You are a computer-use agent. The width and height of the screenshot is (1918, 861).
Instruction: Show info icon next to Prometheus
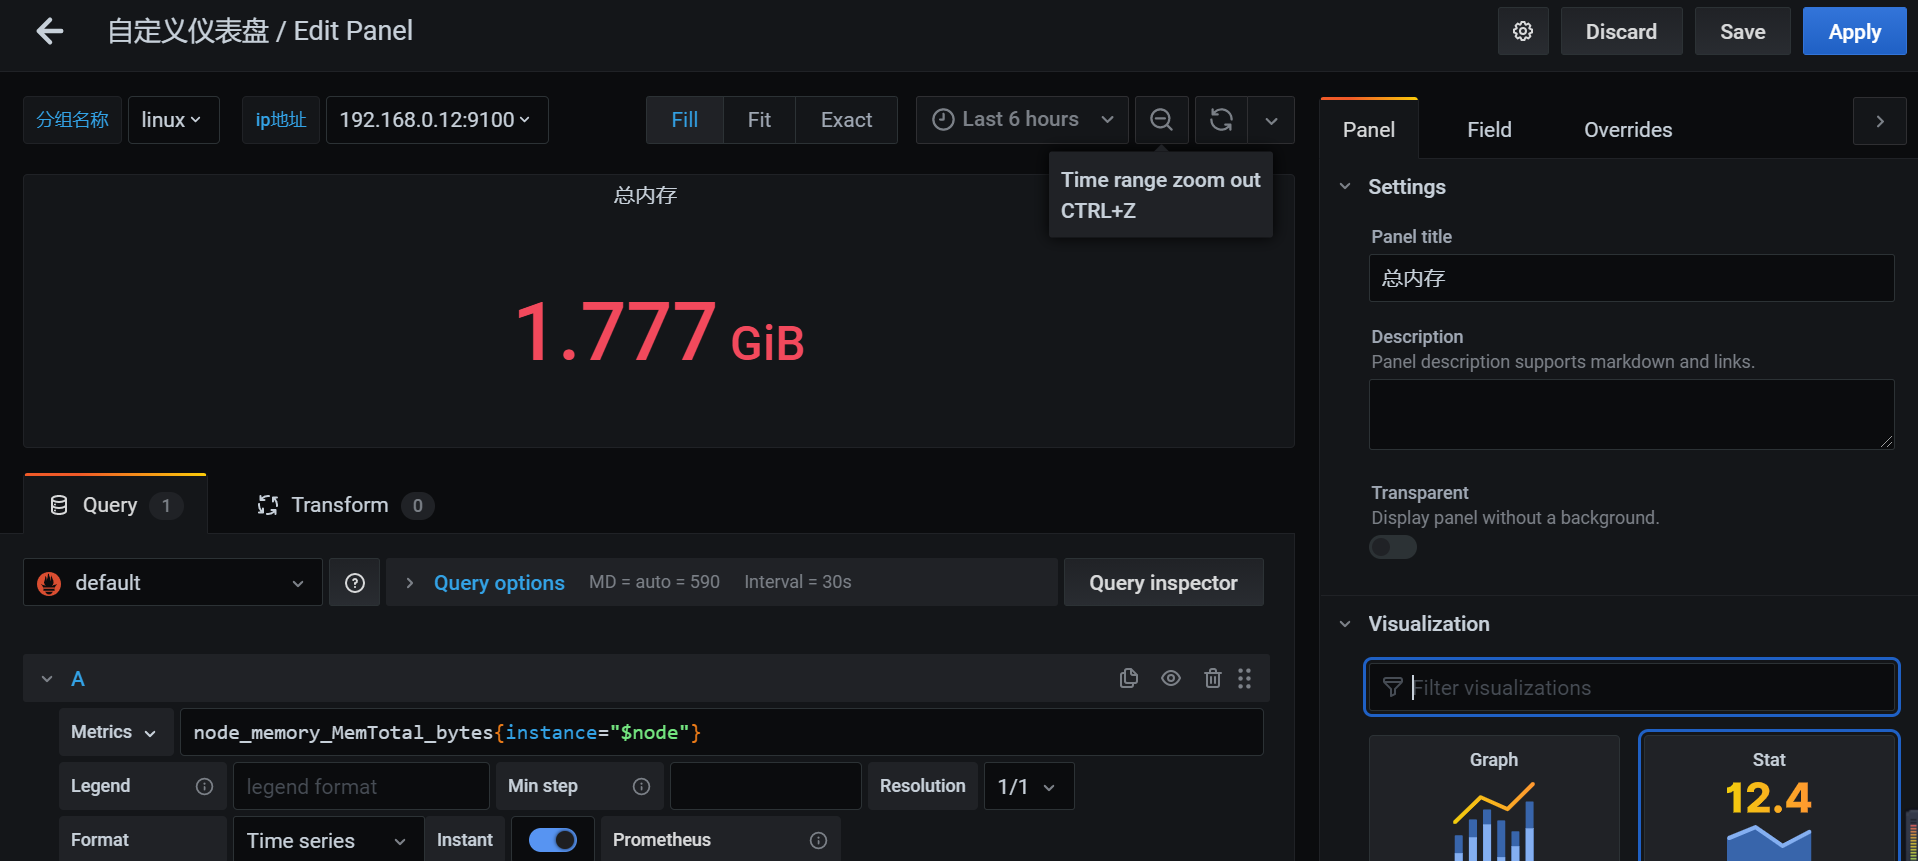(818, 840)
